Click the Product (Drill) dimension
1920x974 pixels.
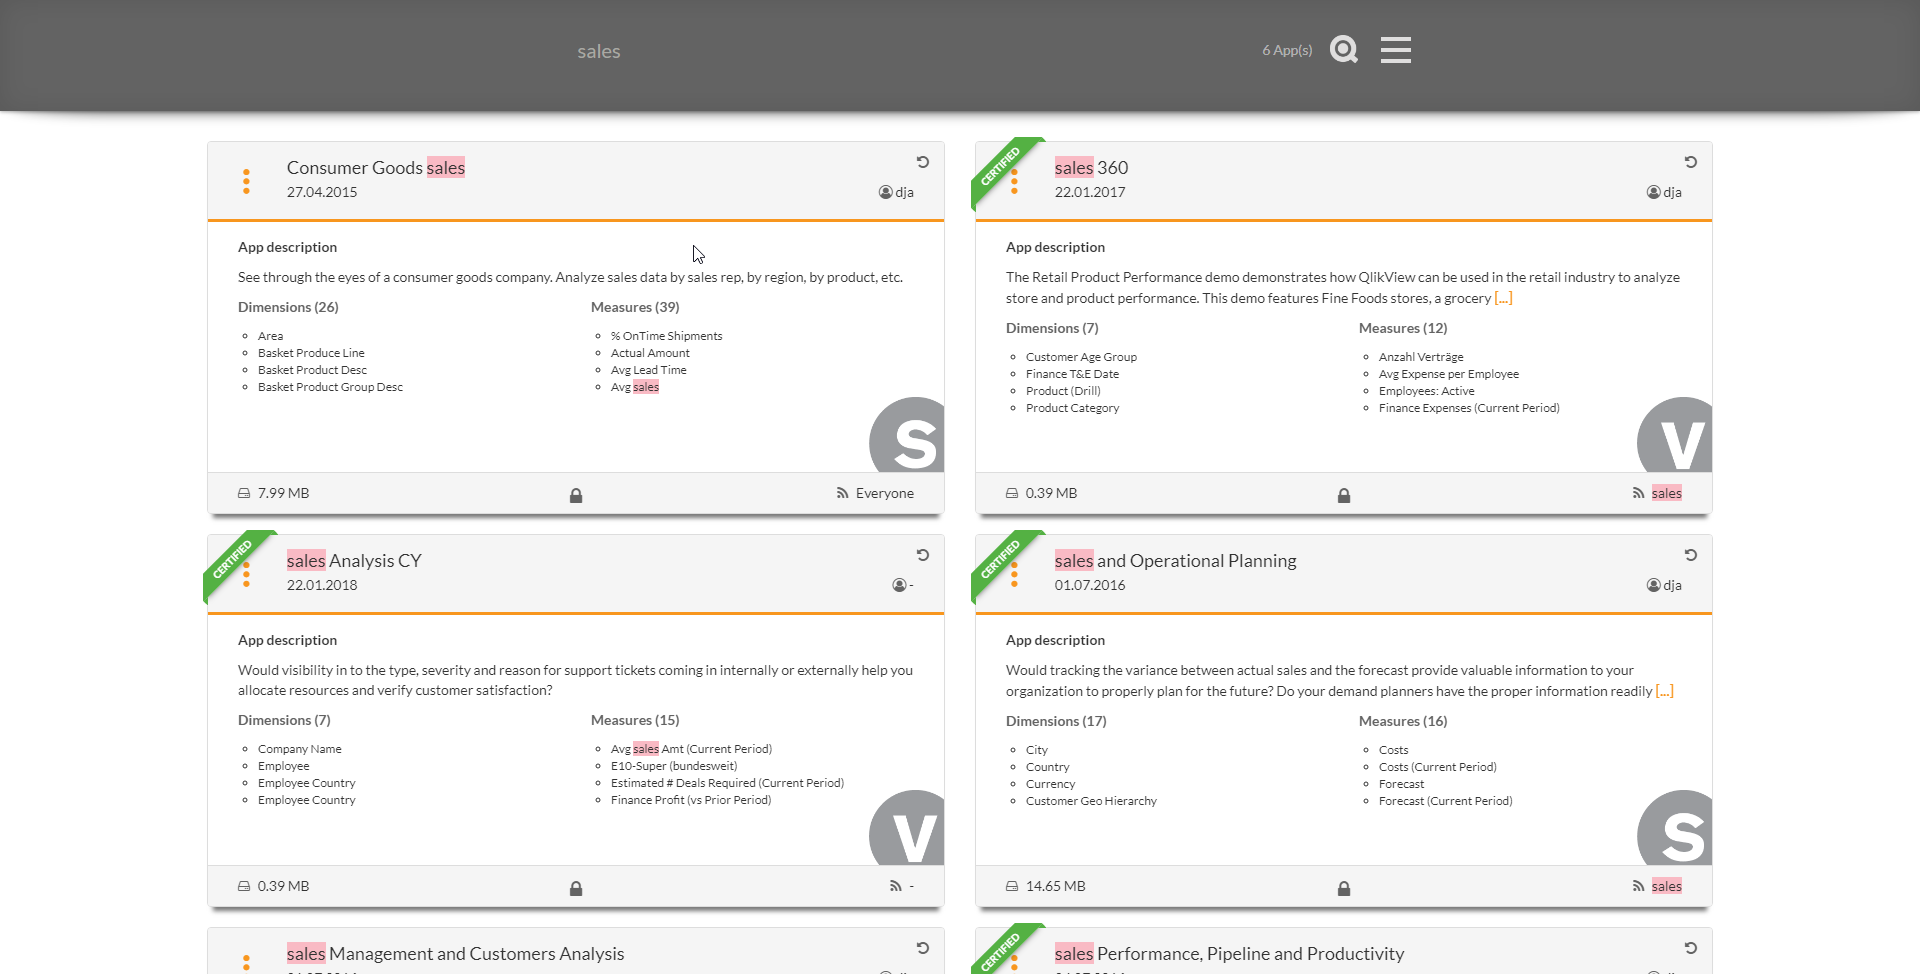1063,391
